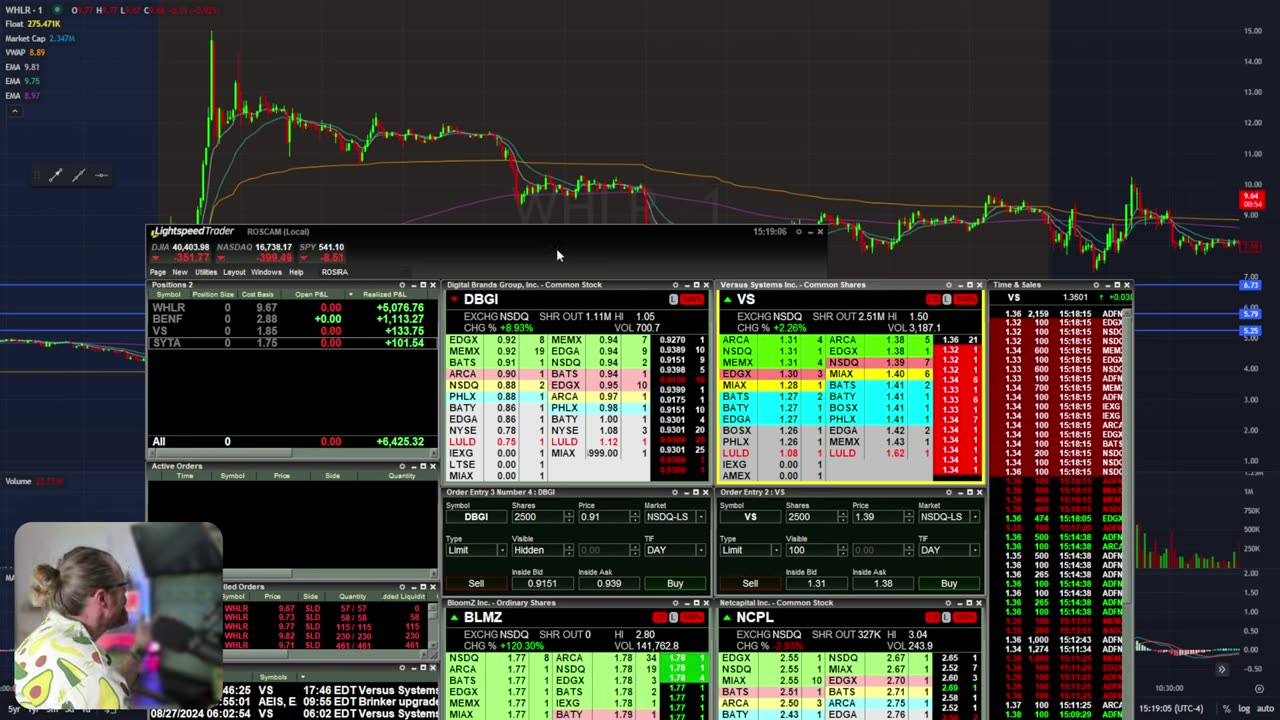Click the Symbol field showing VS
The height and width of the screenshot is (720, 1280).
click(750, 517)
